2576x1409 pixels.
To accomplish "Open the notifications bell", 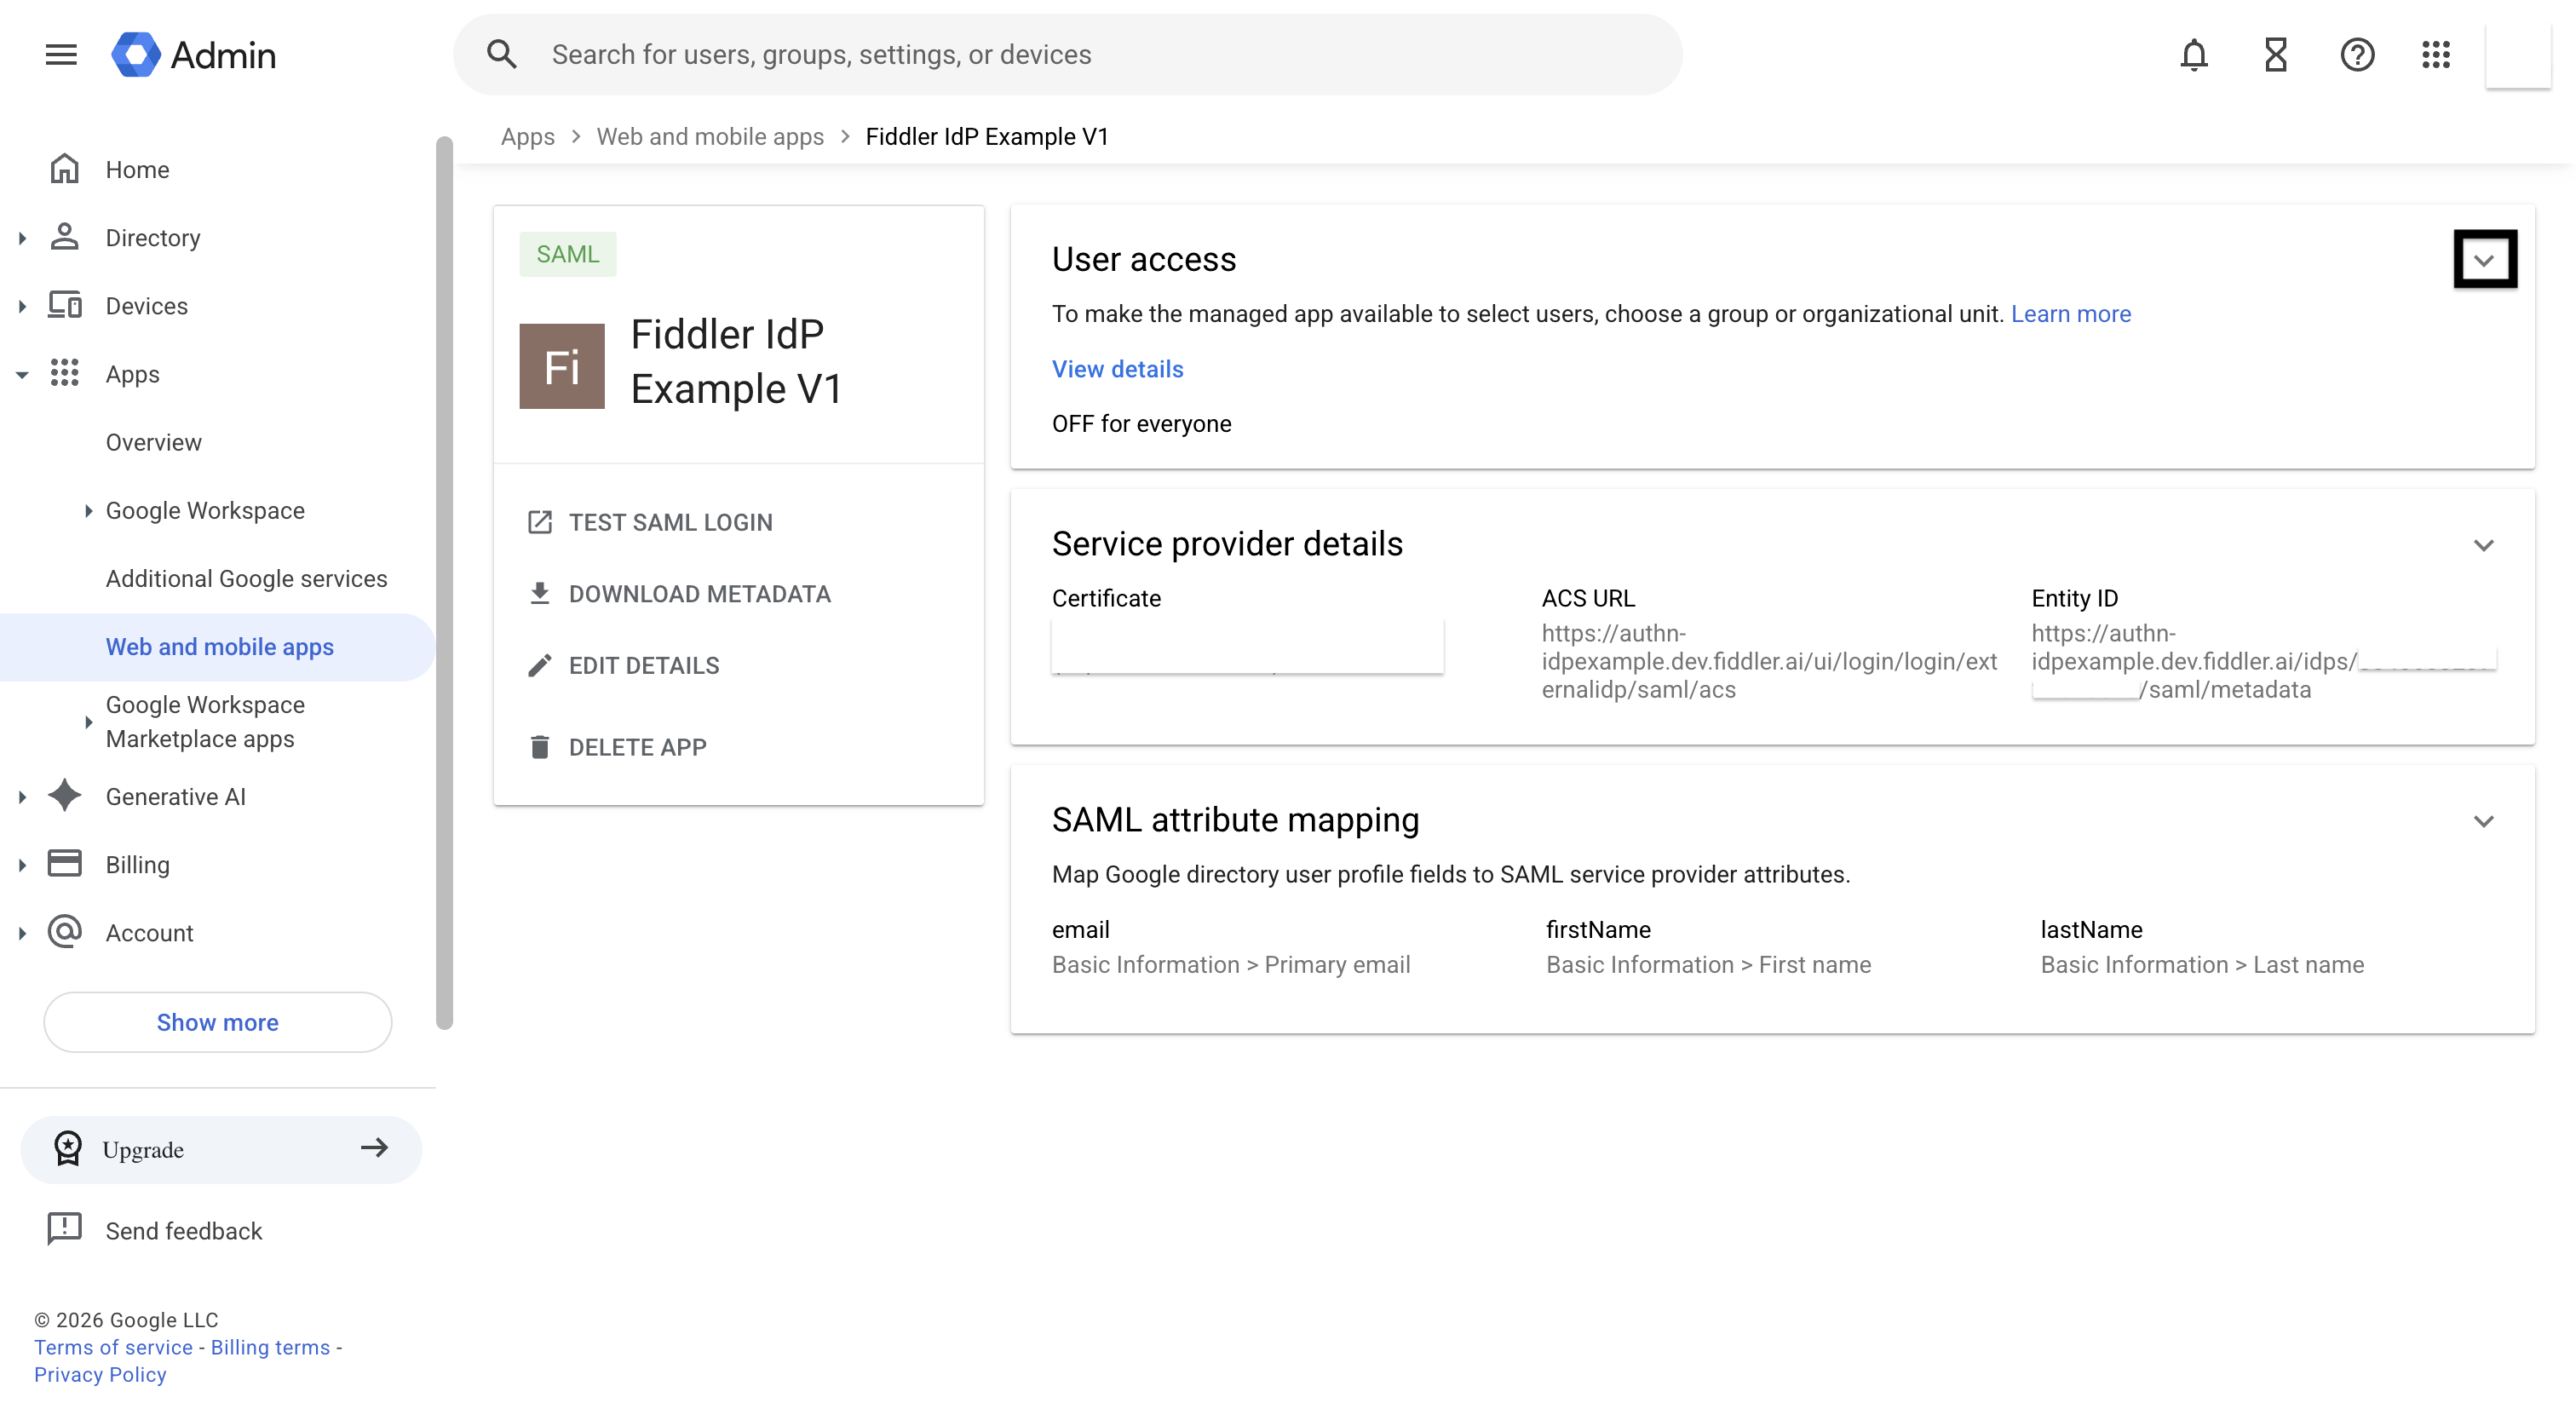I will pos(2194,55).
